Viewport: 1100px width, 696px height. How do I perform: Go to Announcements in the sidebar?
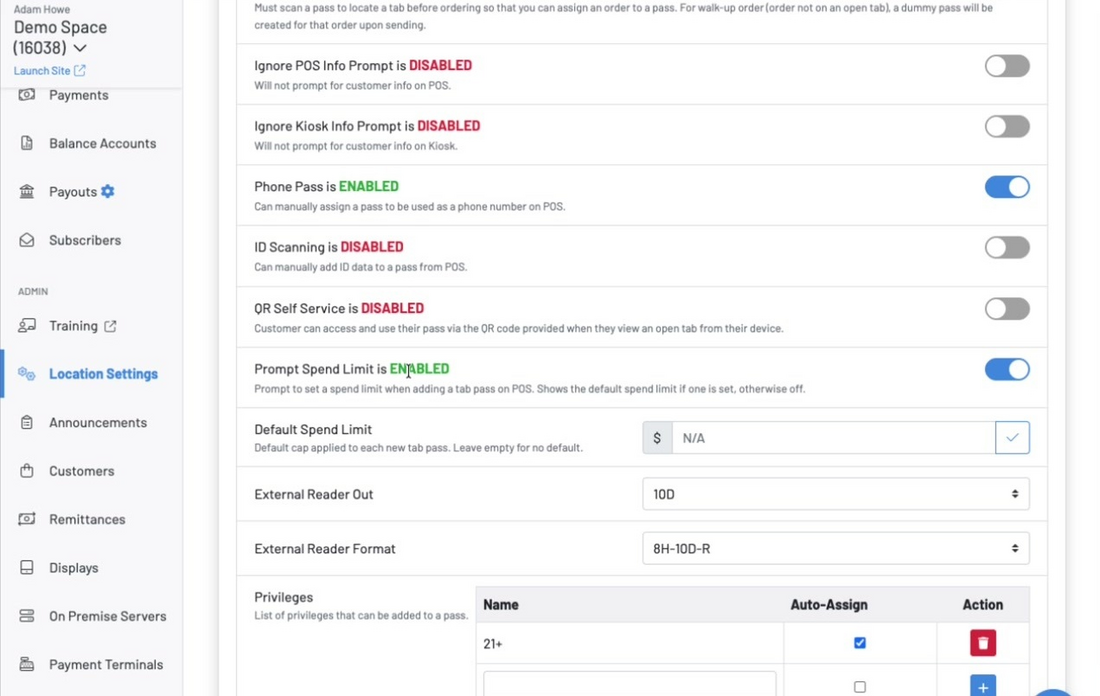click(98, 422)
